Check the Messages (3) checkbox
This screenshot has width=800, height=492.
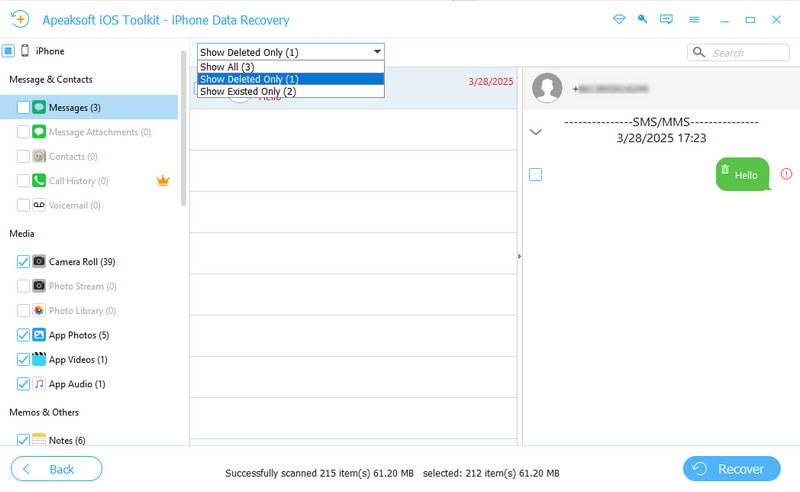click(23, 107)
